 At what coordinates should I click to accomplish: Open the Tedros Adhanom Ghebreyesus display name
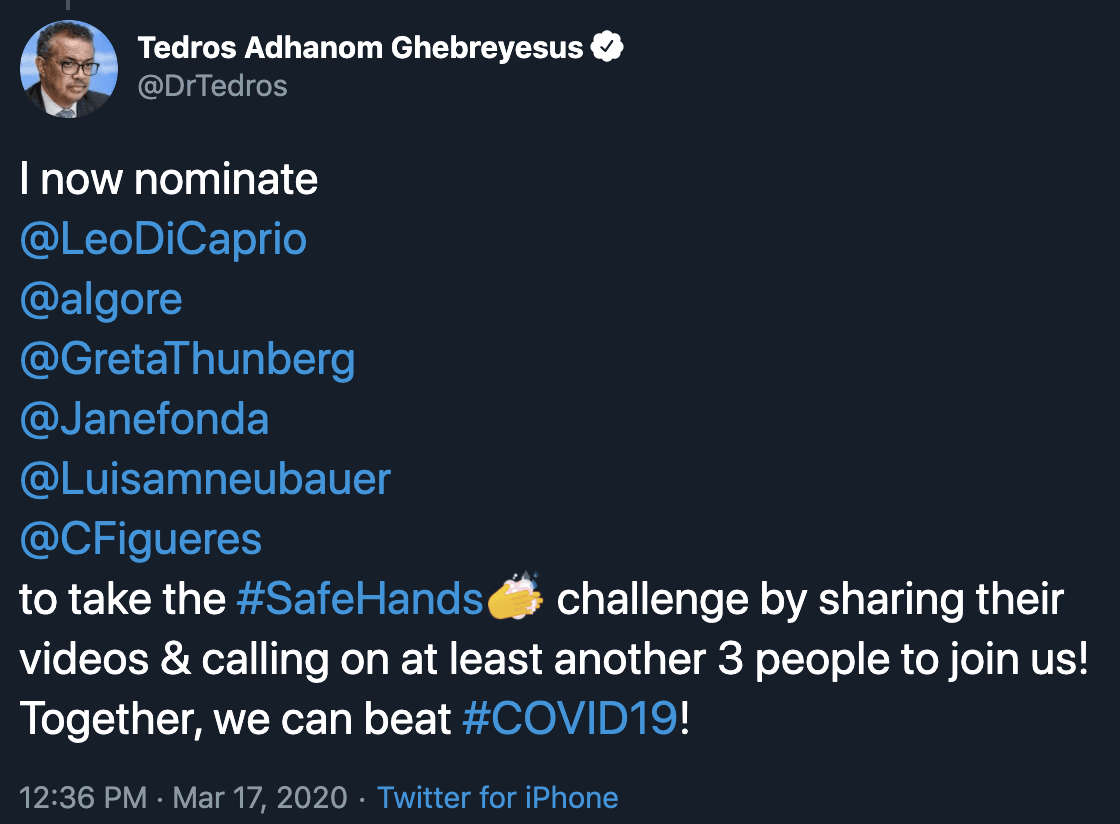[x=360, y=47]
